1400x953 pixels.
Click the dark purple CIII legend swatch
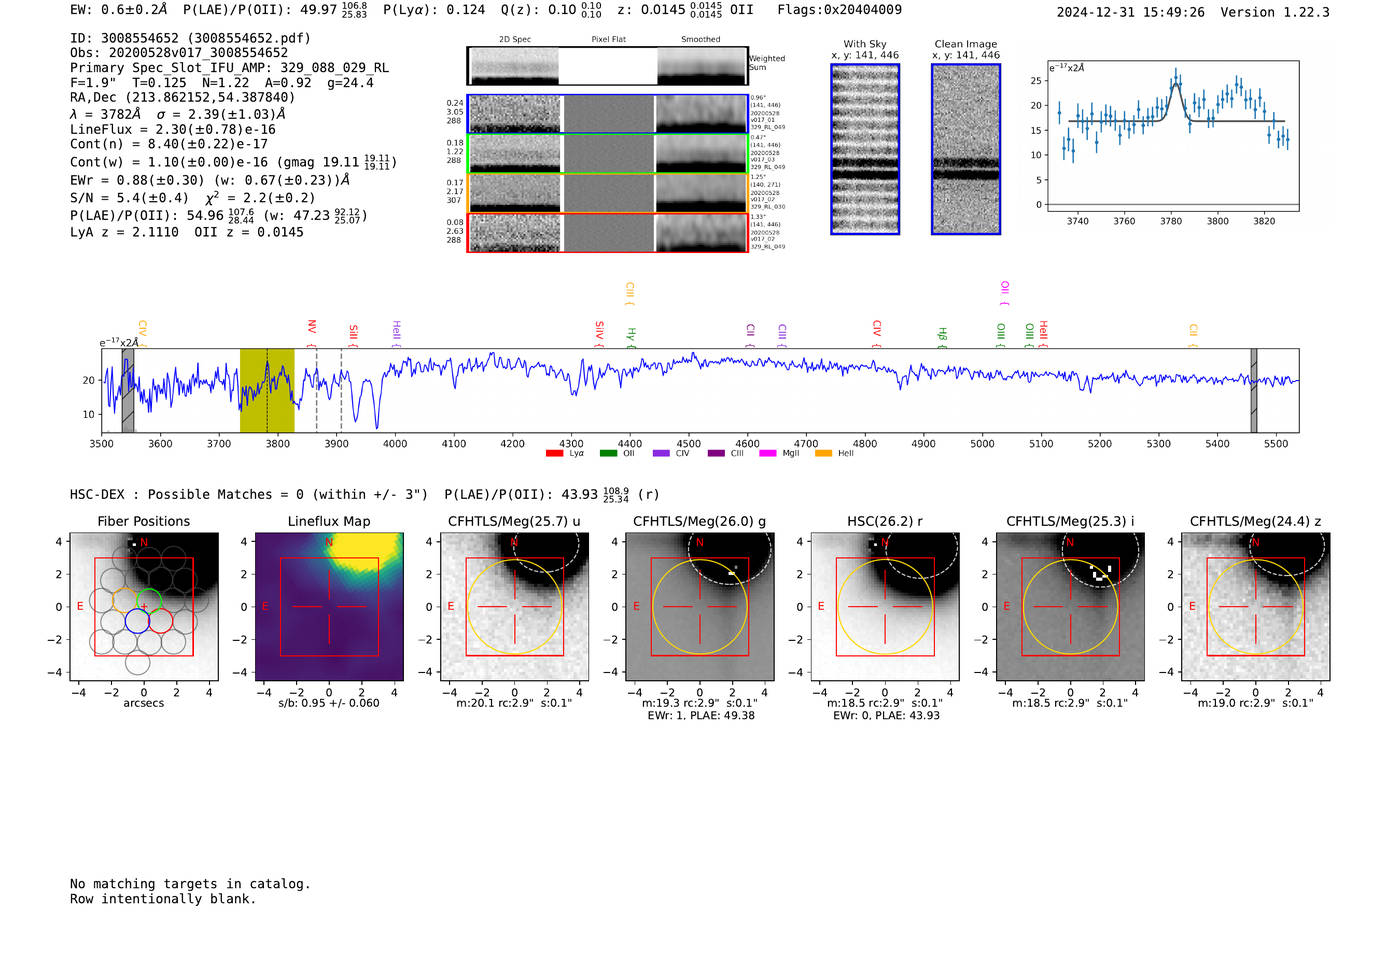pyautogui.click(x=716, y=454)
